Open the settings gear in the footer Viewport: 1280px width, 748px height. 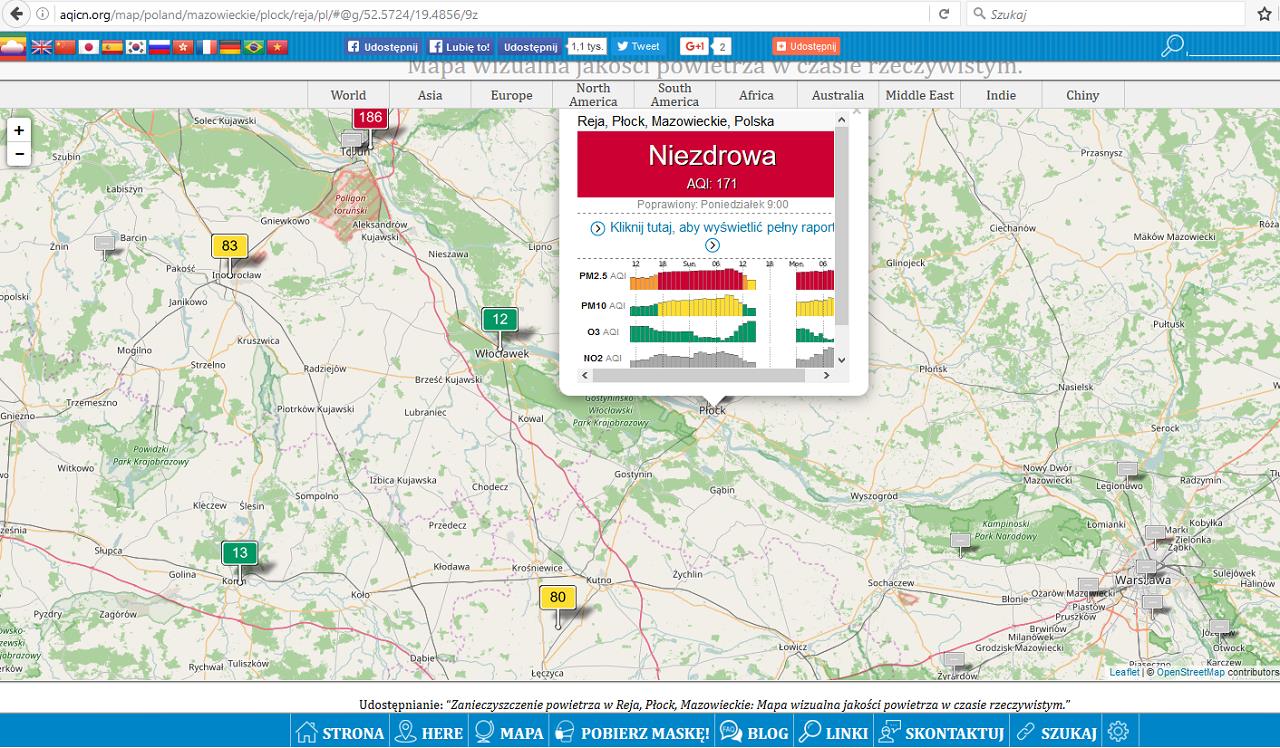tap(1119, 732)
